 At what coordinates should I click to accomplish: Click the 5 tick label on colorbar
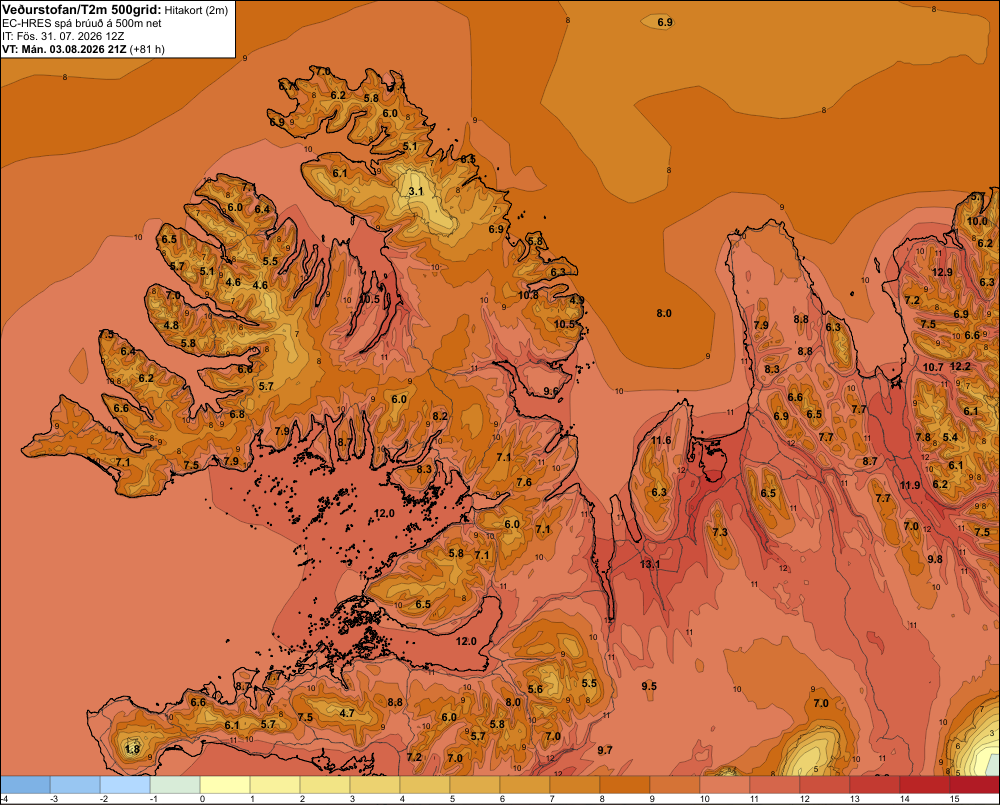pos(452,799)
